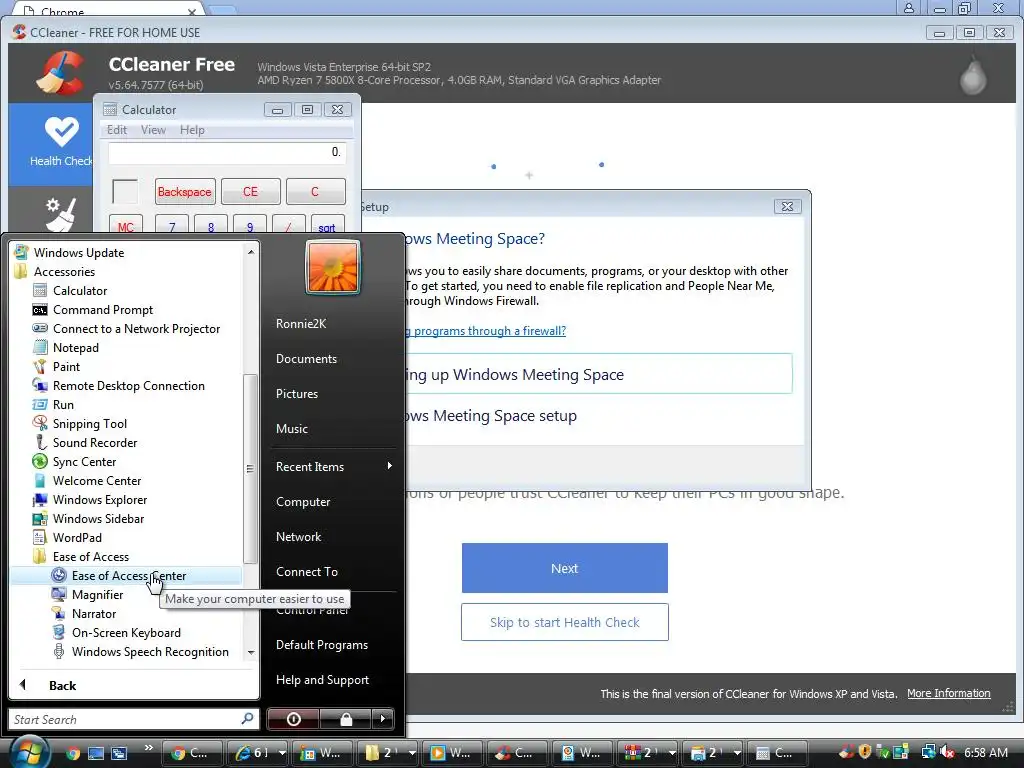Collapse the Accessories folder

[64, 272]
